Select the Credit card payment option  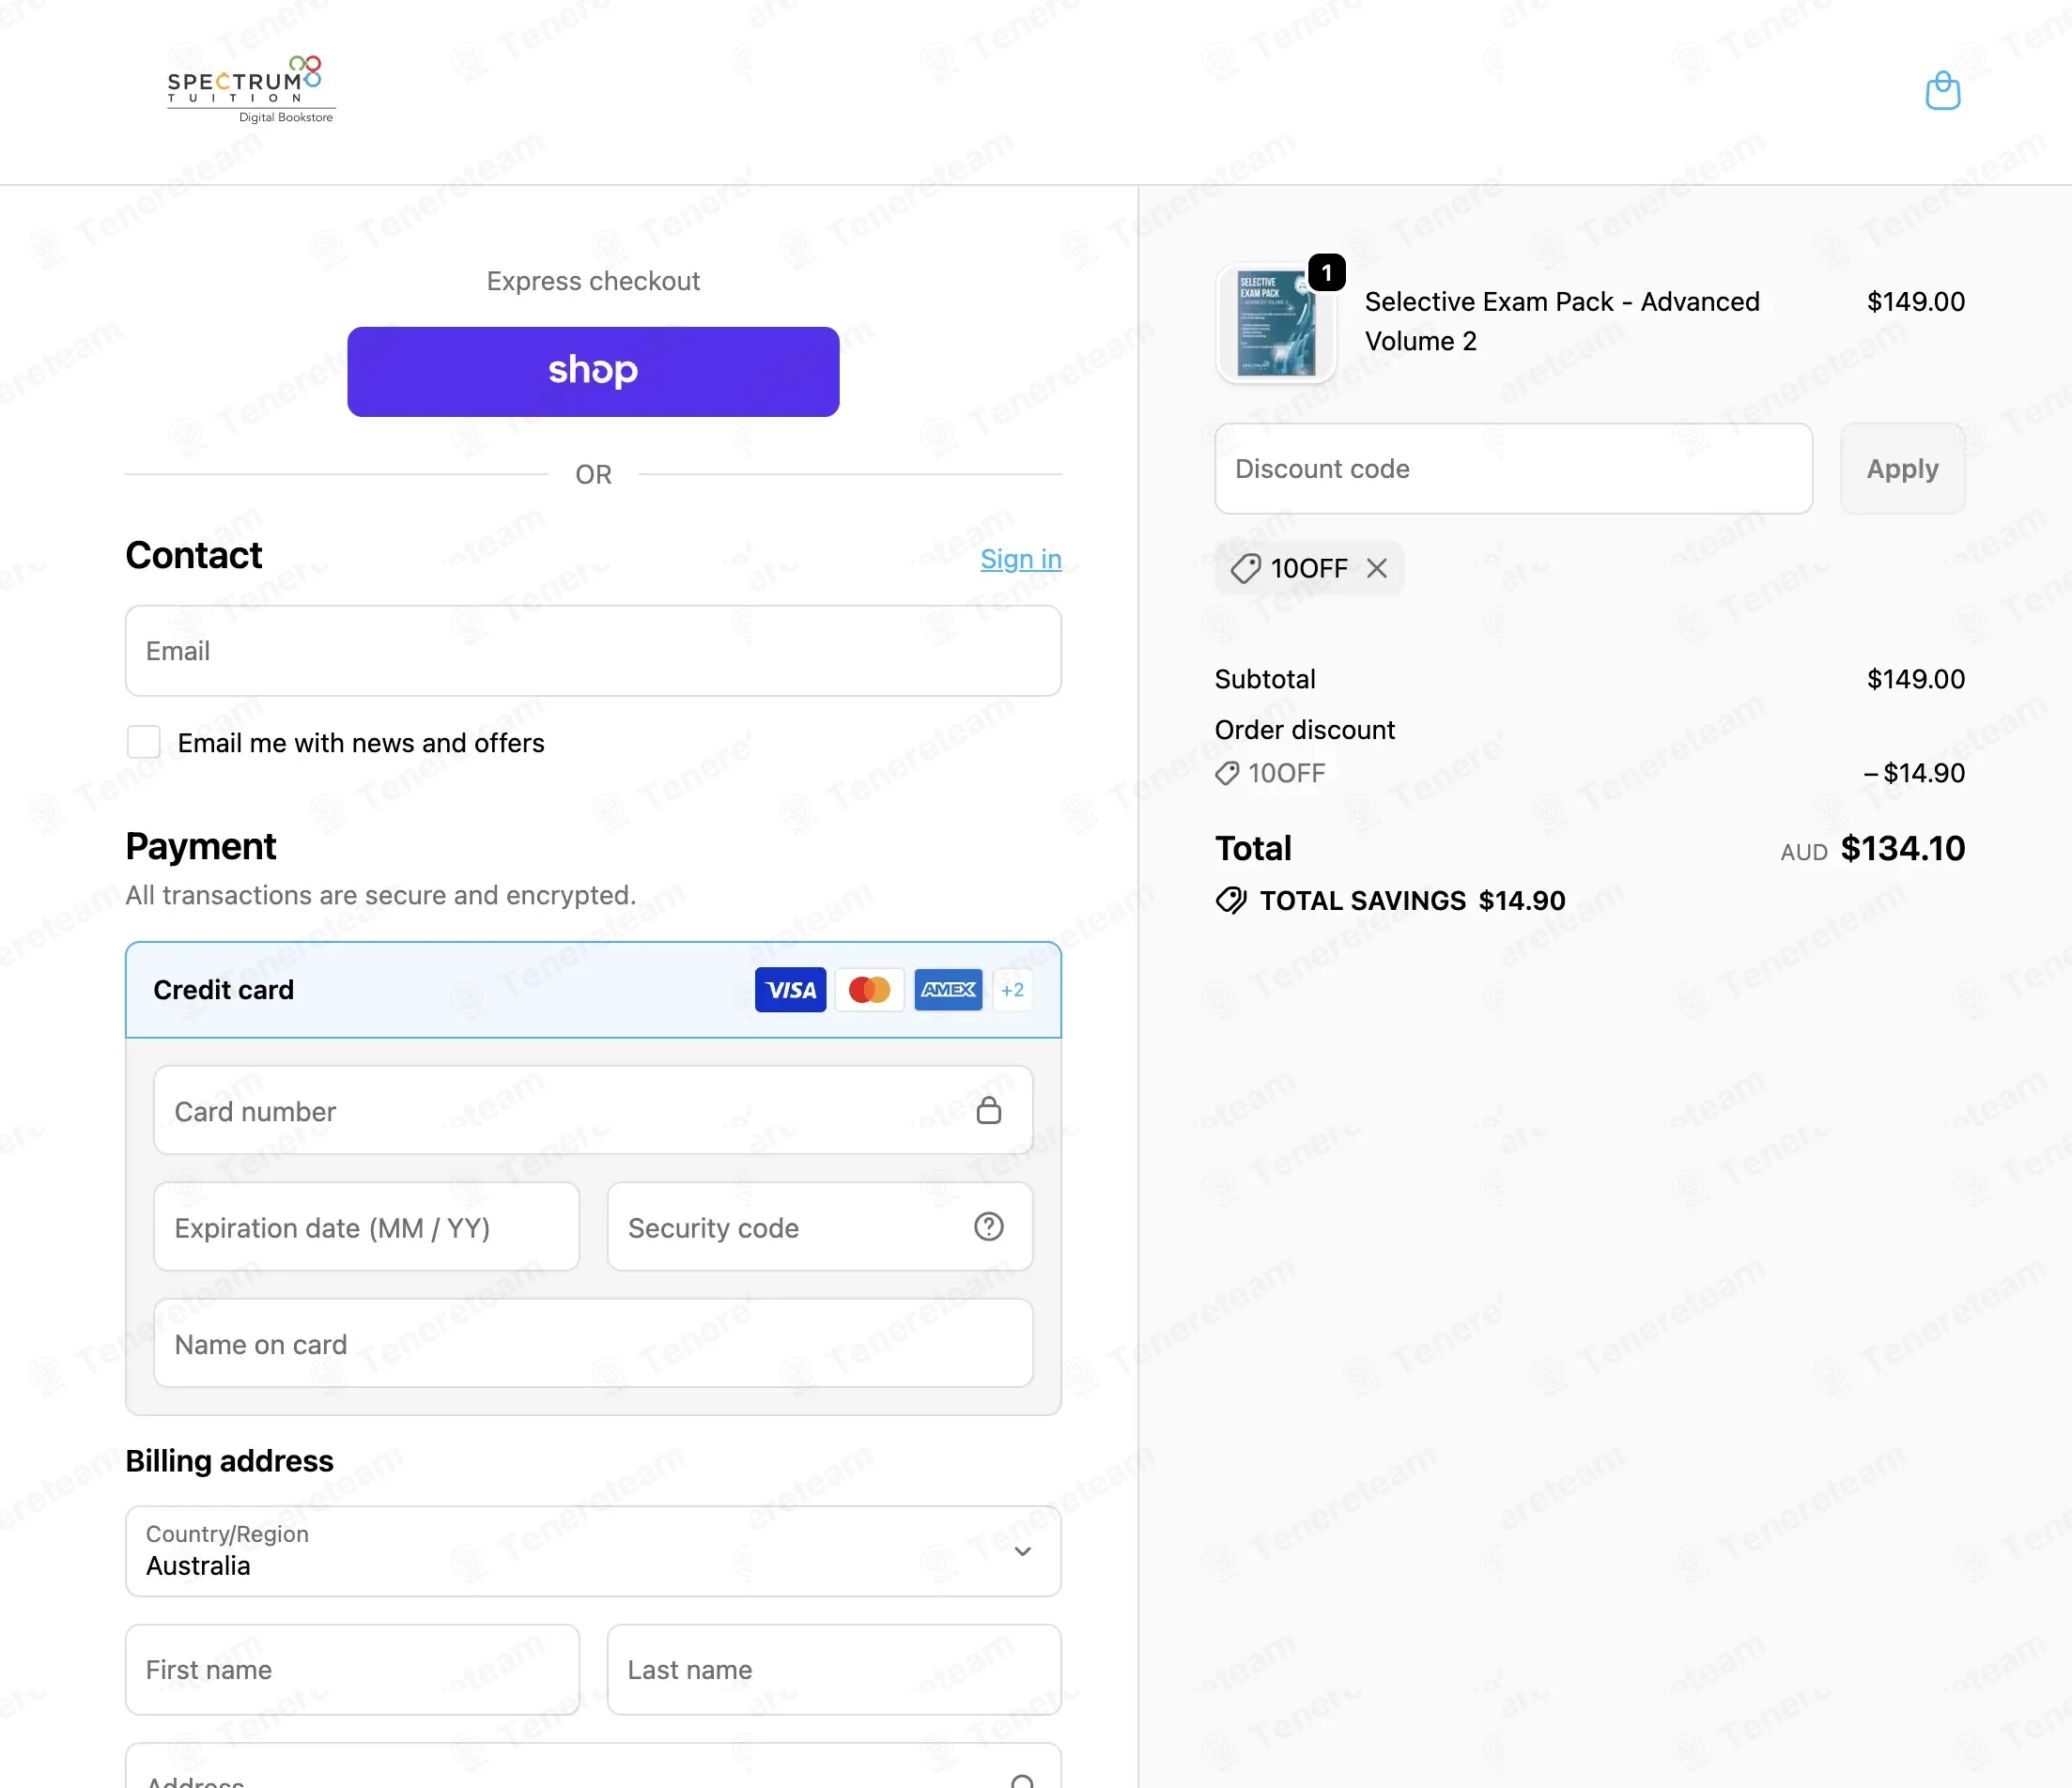(593, 989)
